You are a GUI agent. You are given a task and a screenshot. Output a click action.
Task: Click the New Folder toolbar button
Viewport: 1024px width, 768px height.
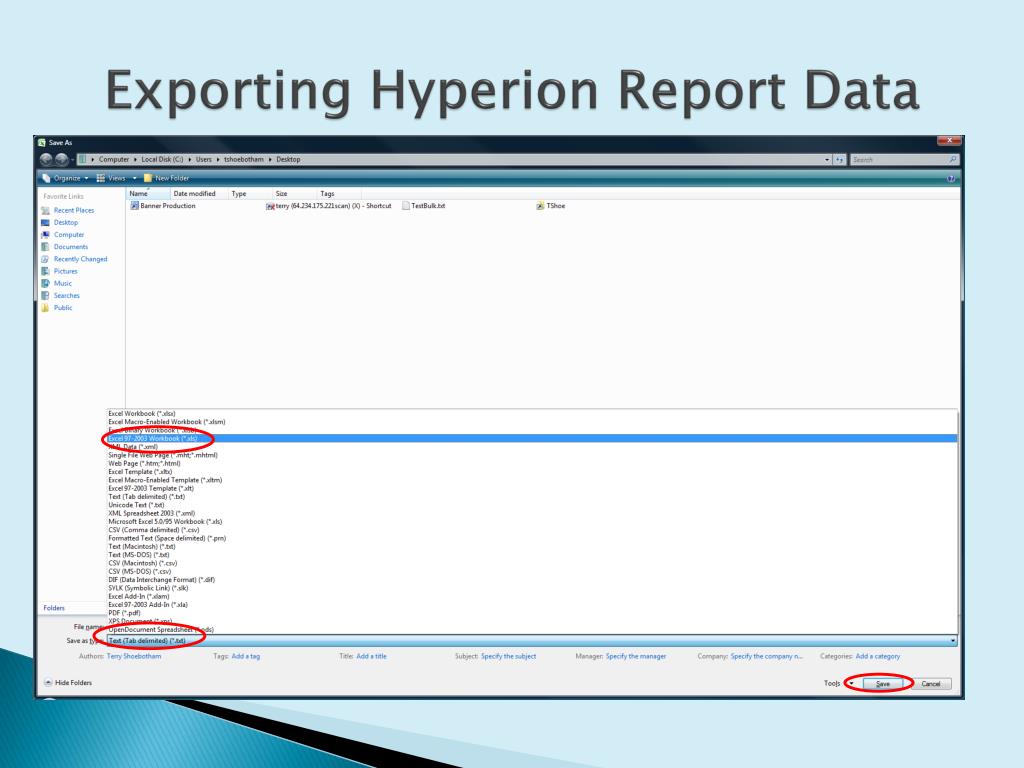coord(167,178)
